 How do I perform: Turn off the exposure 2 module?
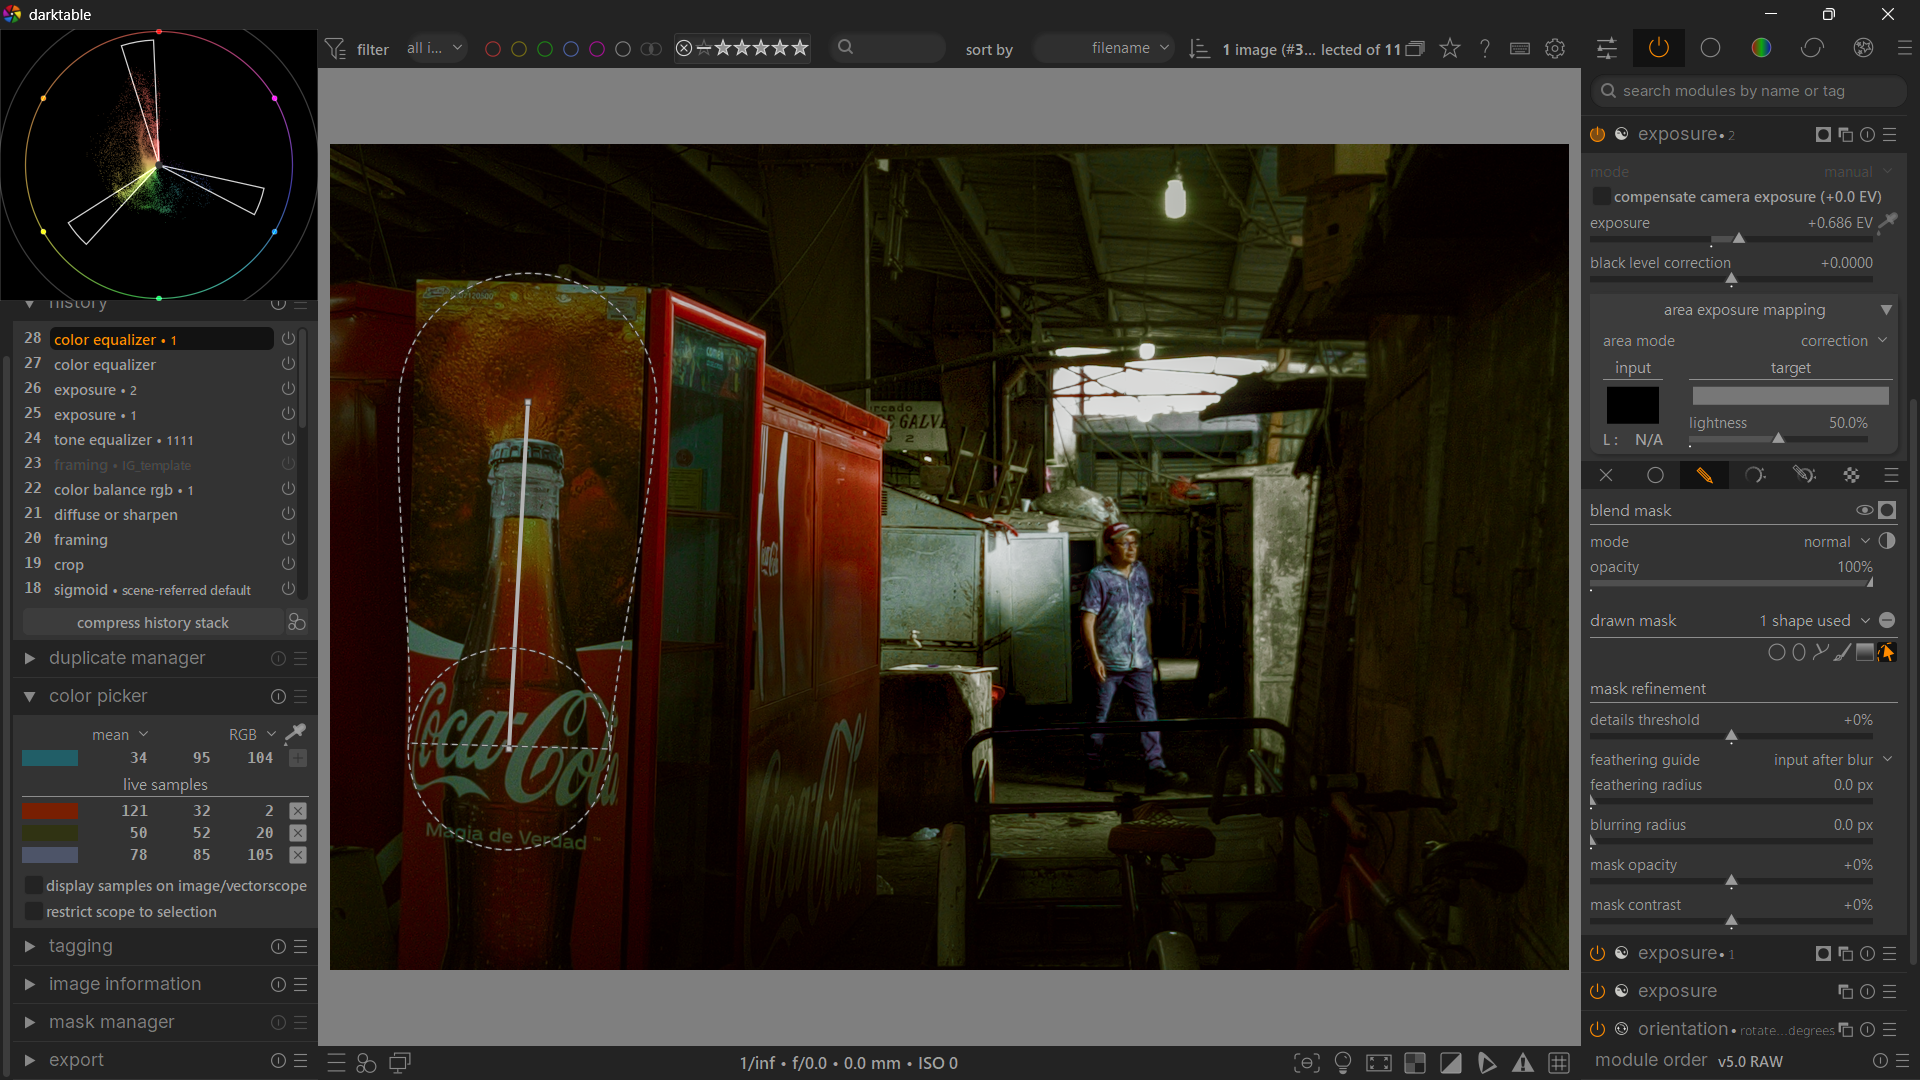(1597, 134)
